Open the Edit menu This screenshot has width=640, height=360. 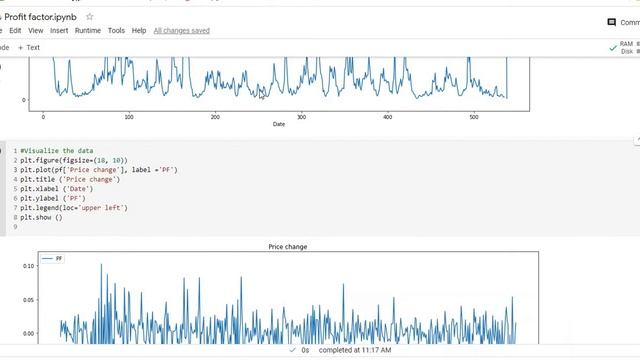click(15, 31)
